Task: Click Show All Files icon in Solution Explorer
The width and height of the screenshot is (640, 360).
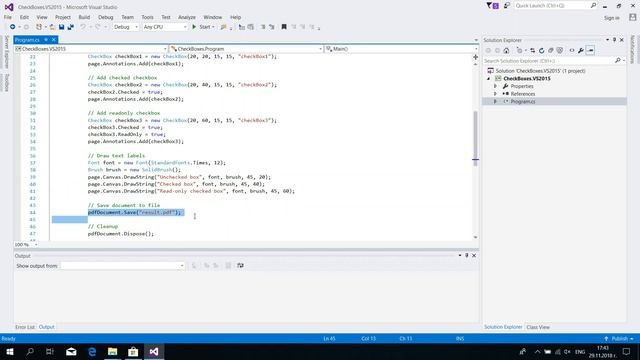Action: click(x=560, y=50)
